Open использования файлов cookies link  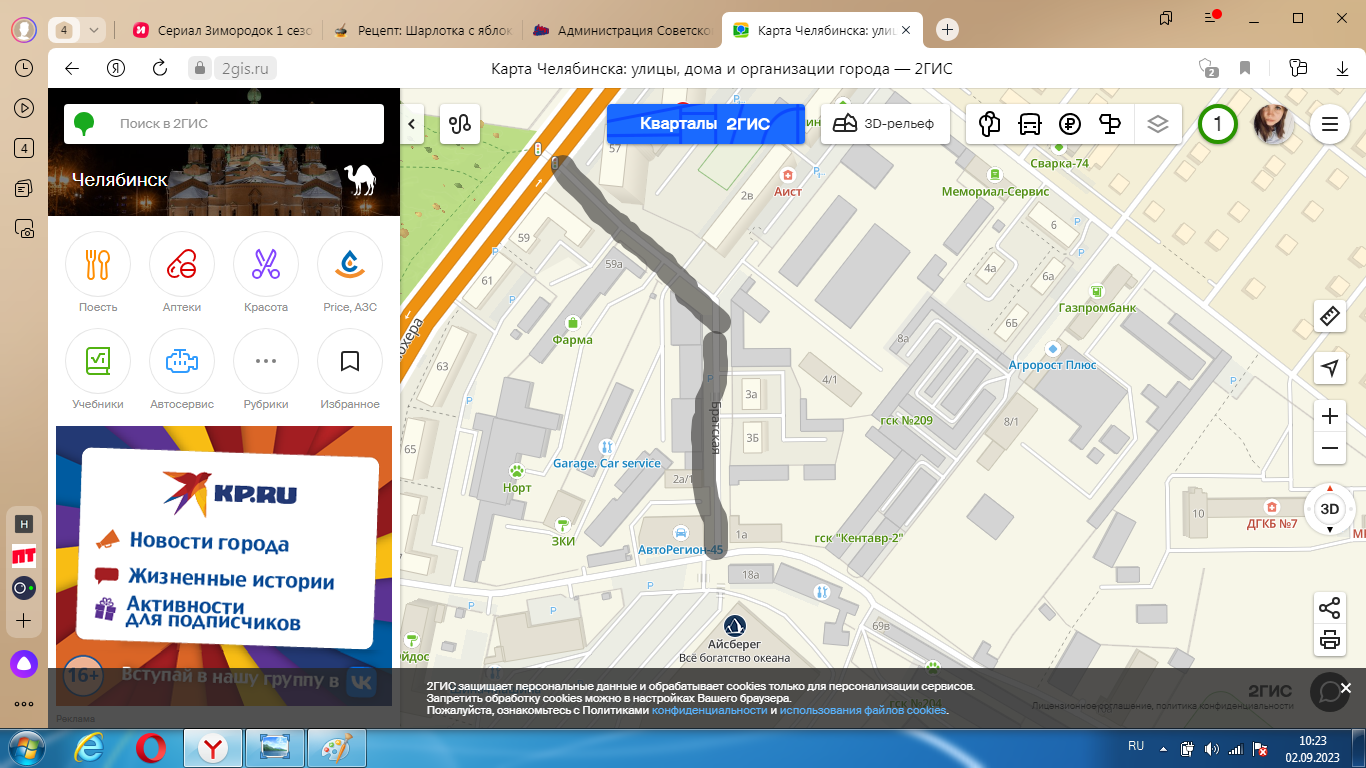pyautogui.click(x=863, y=711)
